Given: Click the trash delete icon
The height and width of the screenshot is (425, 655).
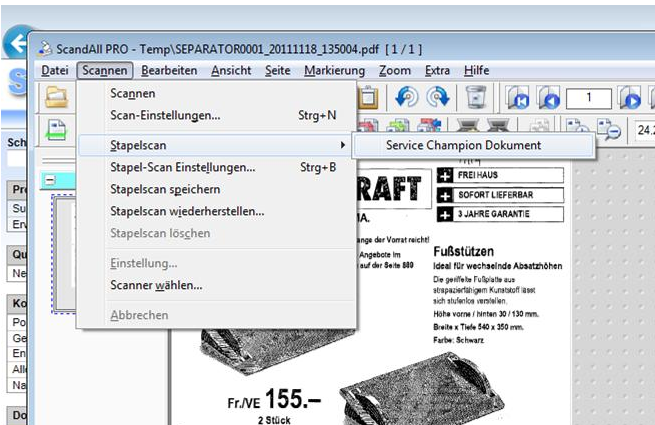Looking at the screenshot, I should click(476, 97).
